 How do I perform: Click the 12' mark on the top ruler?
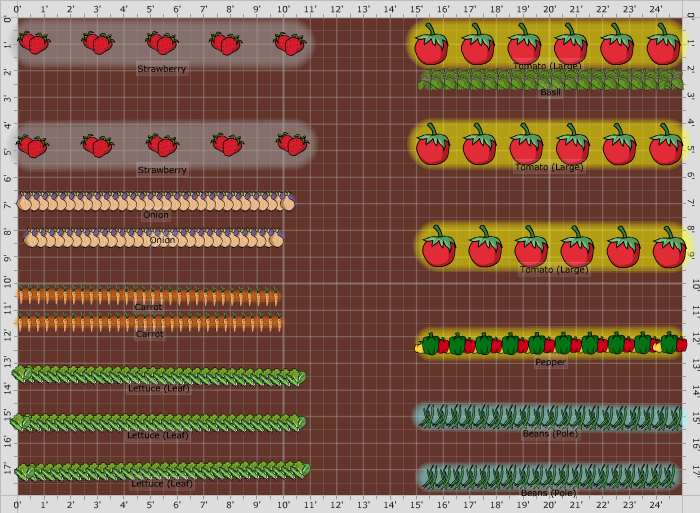[x=336, y=9]
